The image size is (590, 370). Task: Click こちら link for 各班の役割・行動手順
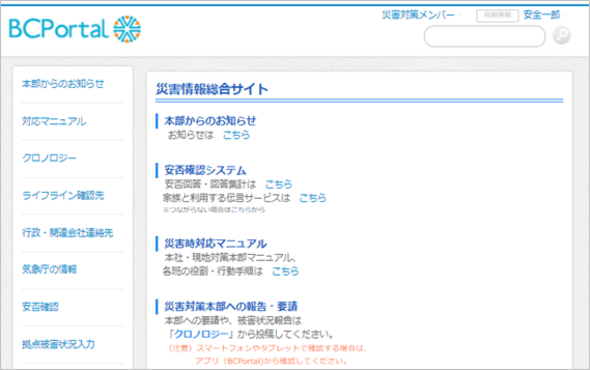[285, 271]
